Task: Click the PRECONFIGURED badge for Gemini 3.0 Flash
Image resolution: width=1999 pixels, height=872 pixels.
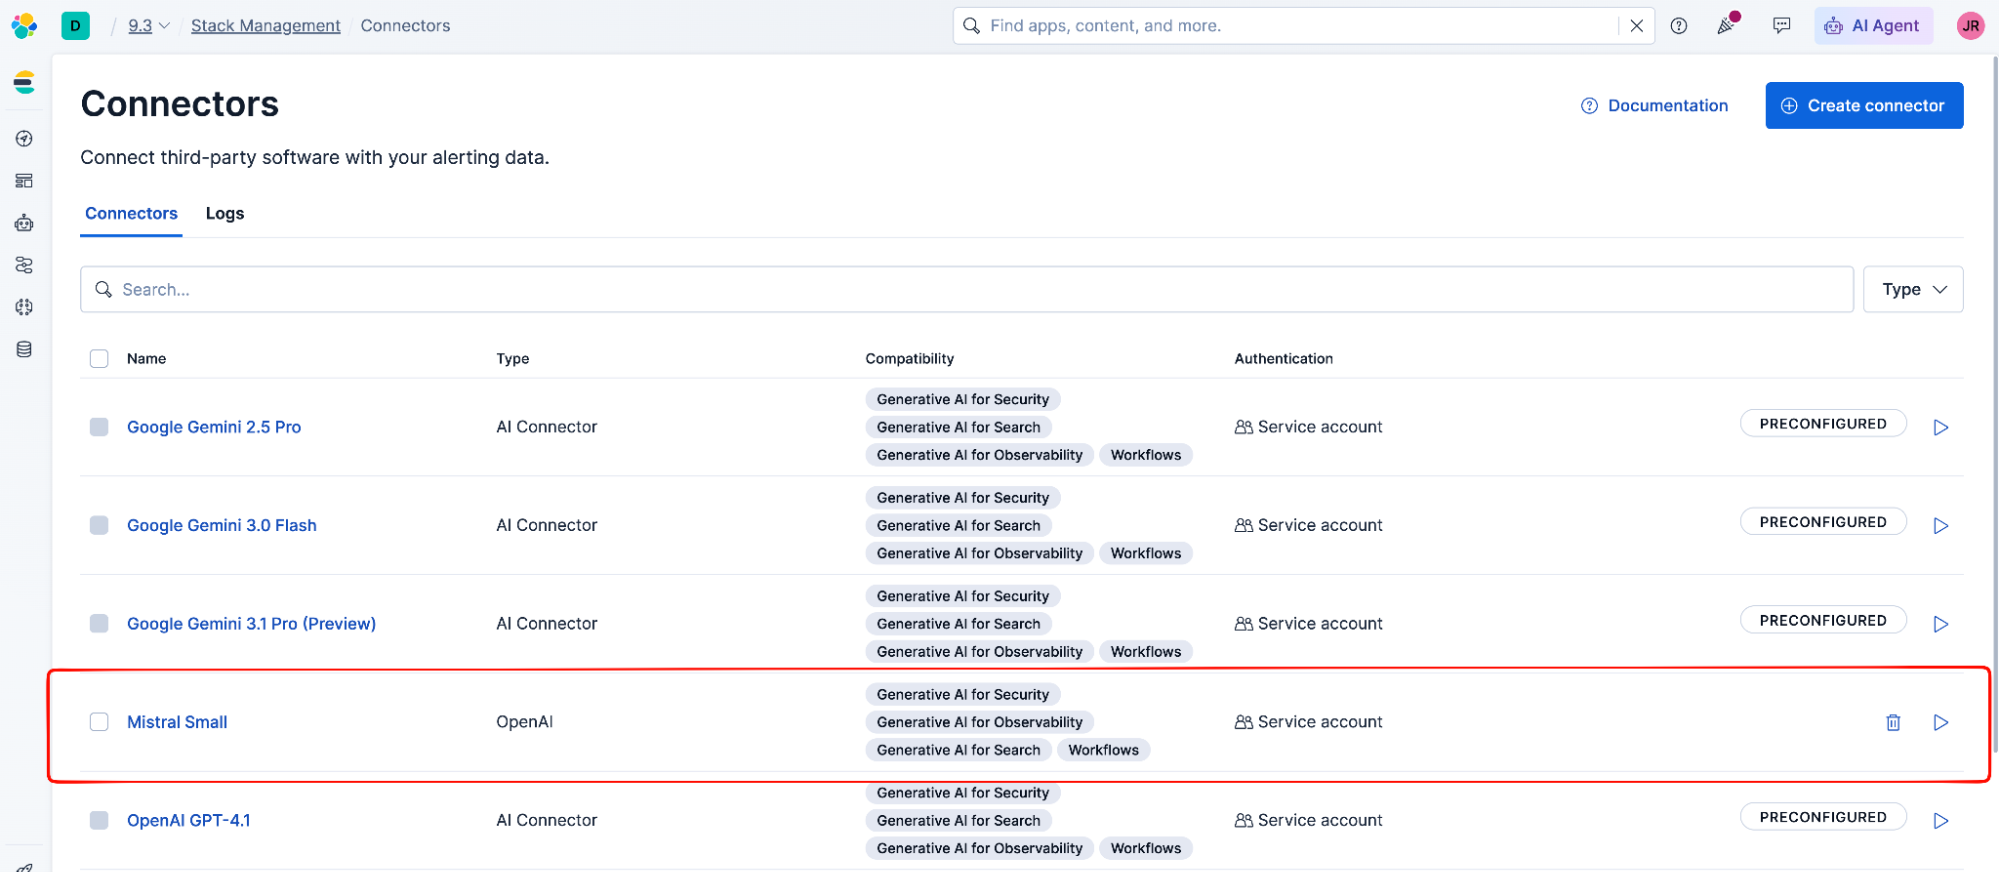Action: coord(1823,522)
